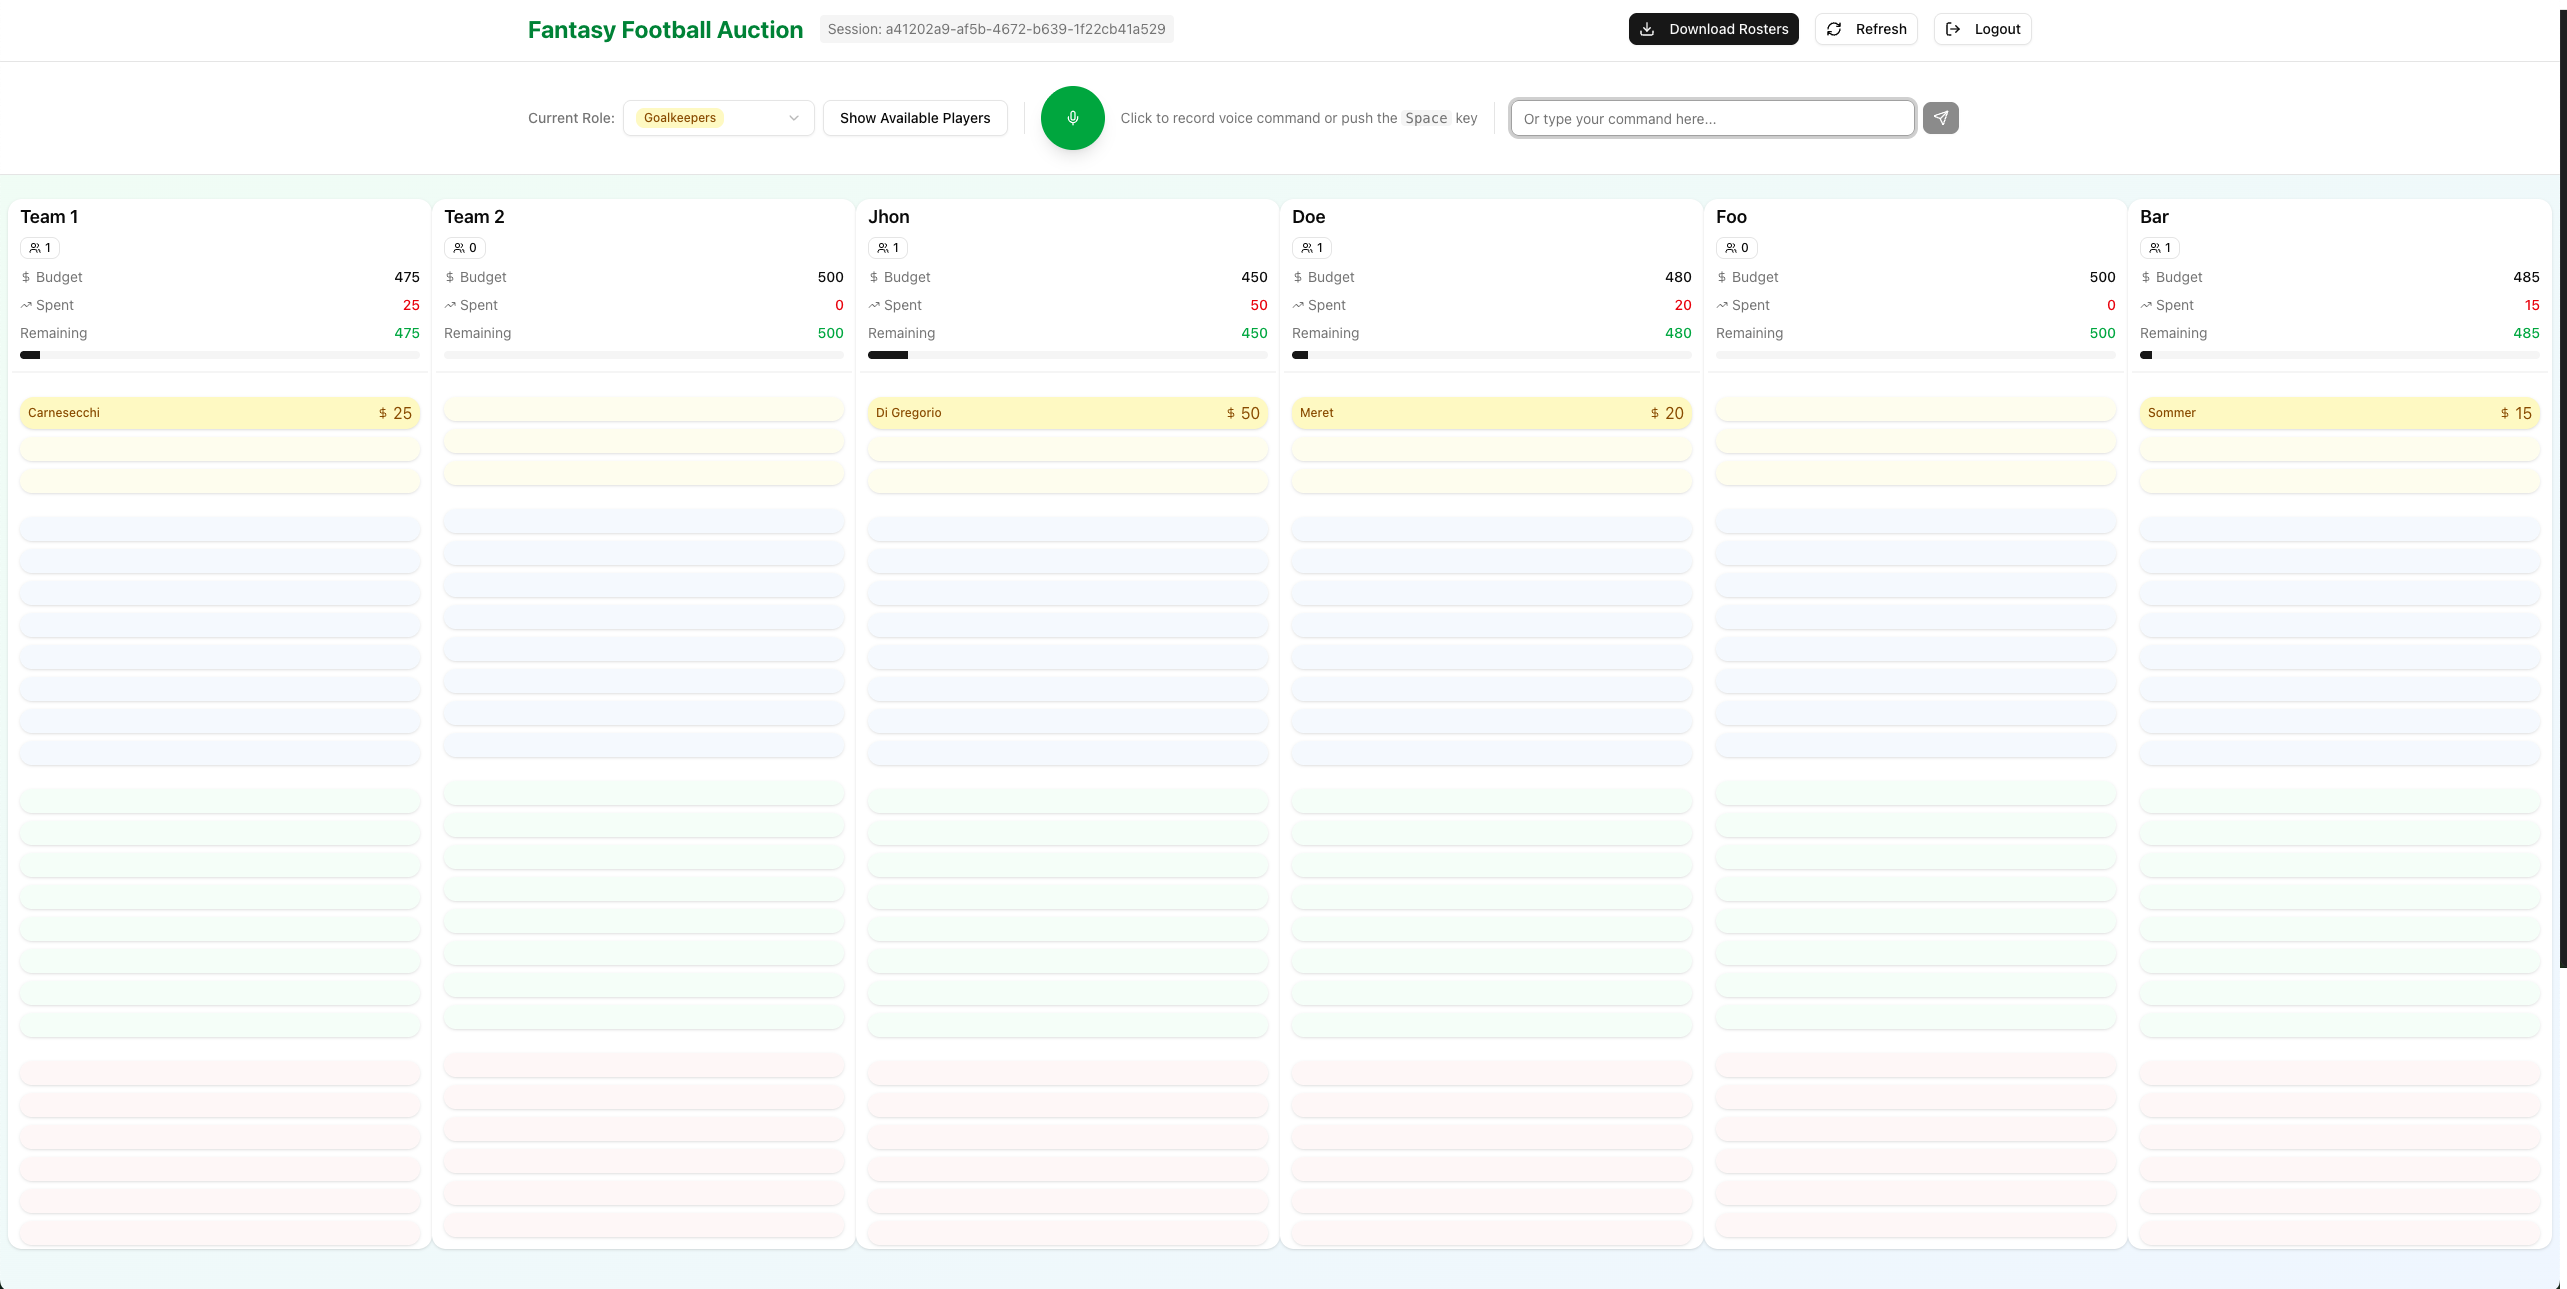The height and width of the screenshot is (1289, 2567).
Task: Click the Spent trend icon on Doe's card
Action: click(1297, 305)
